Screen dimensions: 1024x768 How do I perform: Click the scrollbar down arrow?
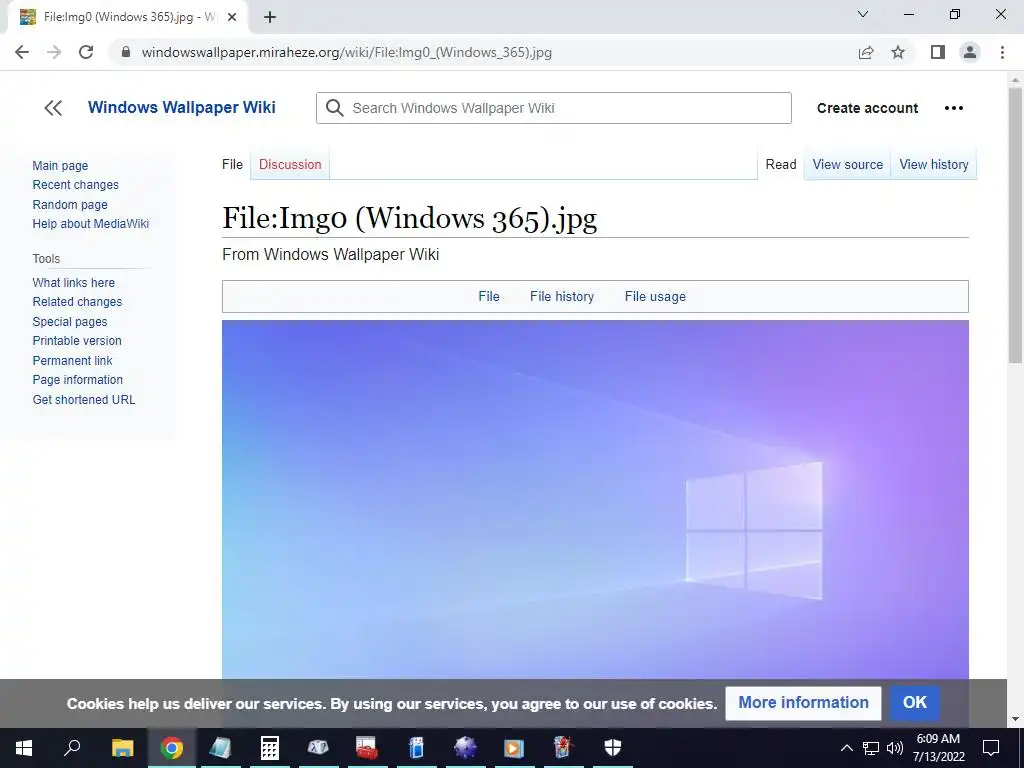pyautogui.click(x=1015, y=720)
